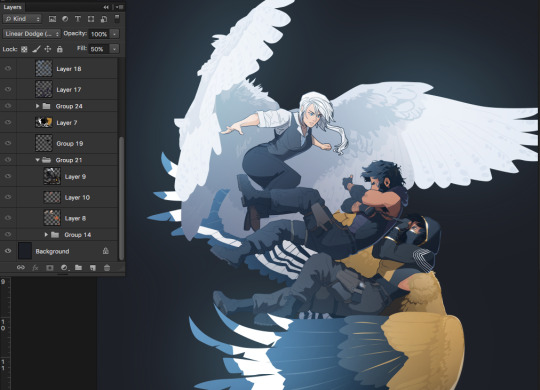Toggle visibility of Layer 7
The width and height of the screenshot is (540, 390).
(8, 122)
